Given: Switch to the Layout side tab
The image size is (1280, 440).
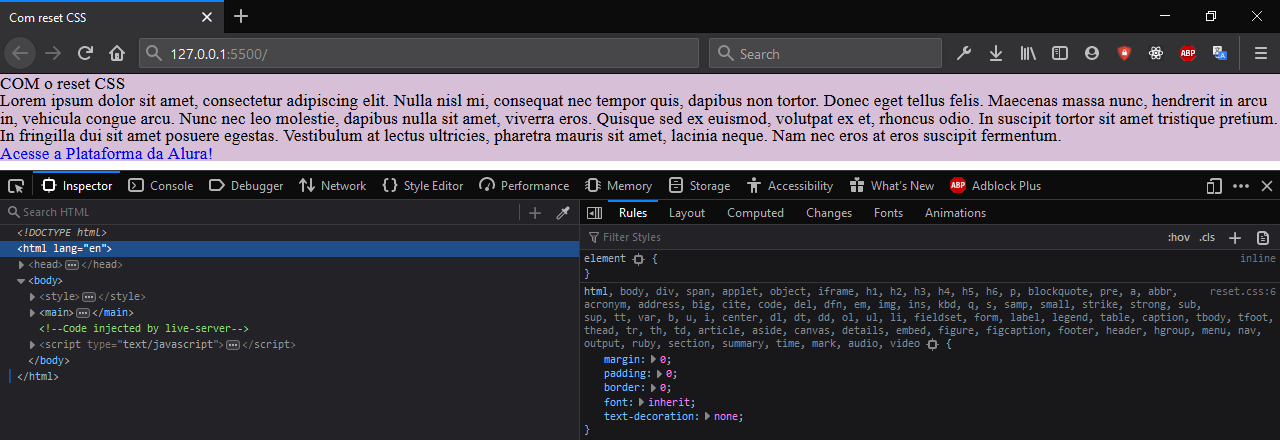Looking at the screenshot, I should click(687, 213).
